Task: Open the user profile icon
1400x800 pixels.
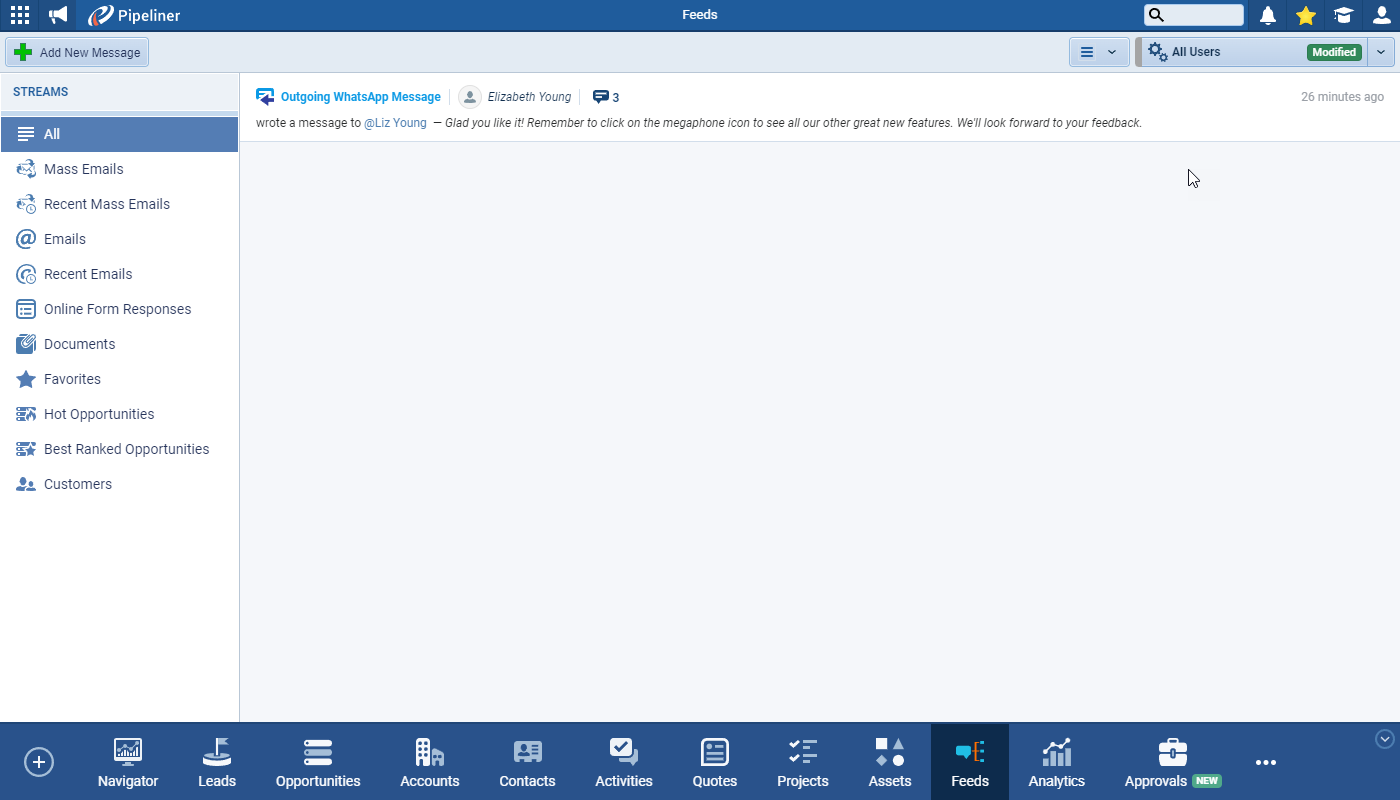Action: 1381,15
